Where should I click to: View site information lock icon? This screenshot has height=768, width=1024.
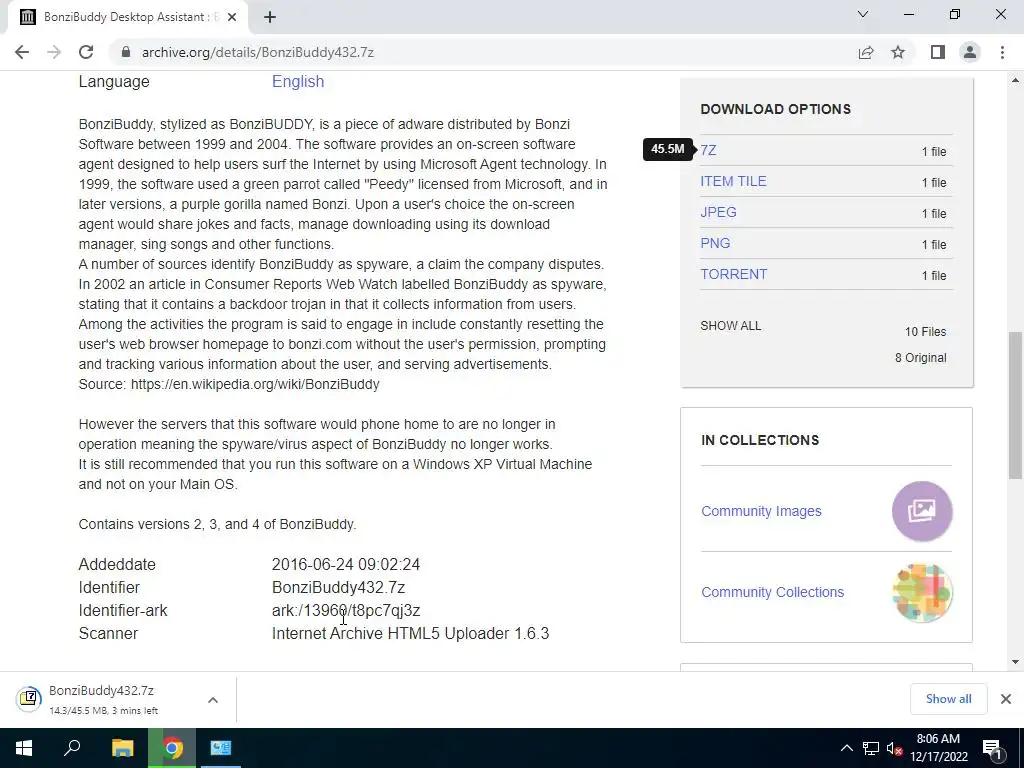tap(125, 52)
